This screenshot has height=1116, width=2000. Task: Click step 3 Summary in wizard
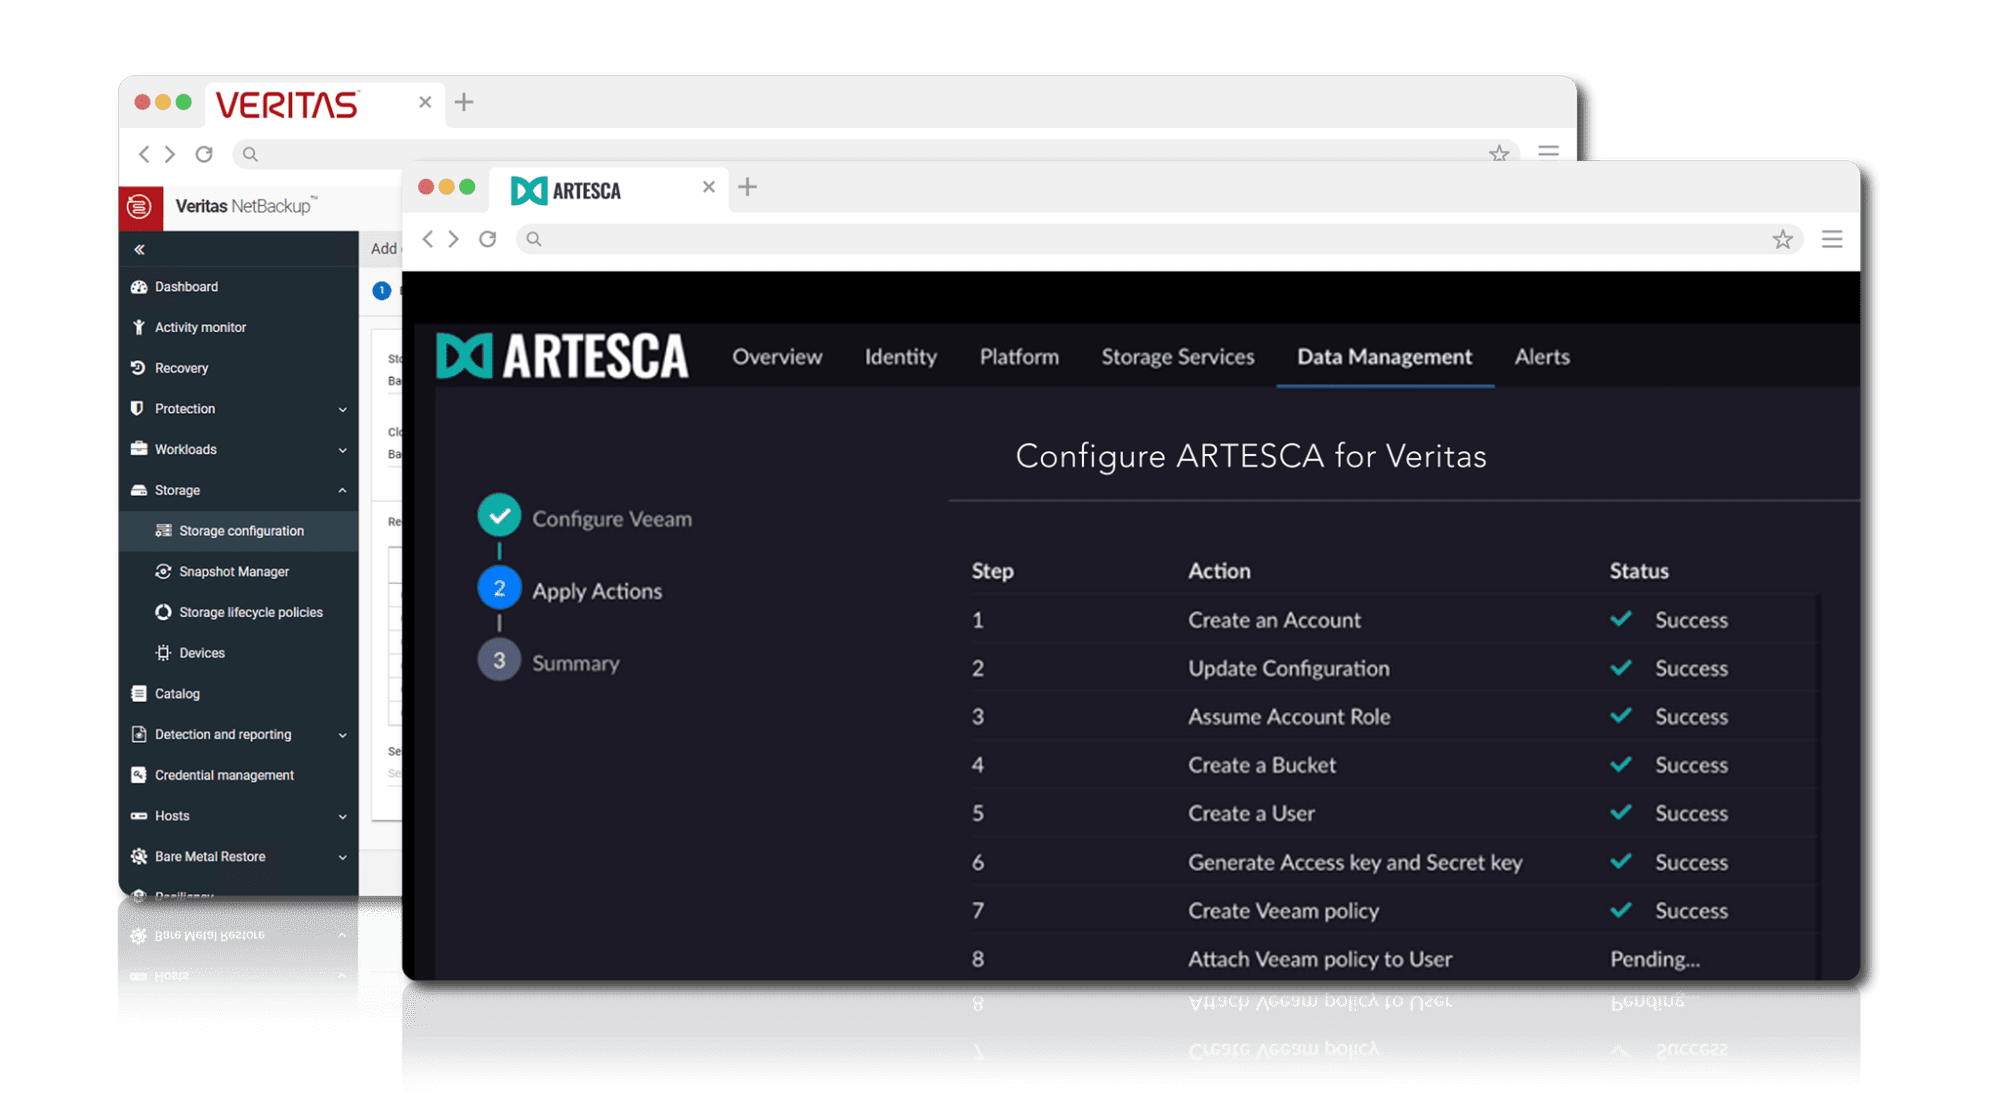pyautogui.click(x=549, y=662)
